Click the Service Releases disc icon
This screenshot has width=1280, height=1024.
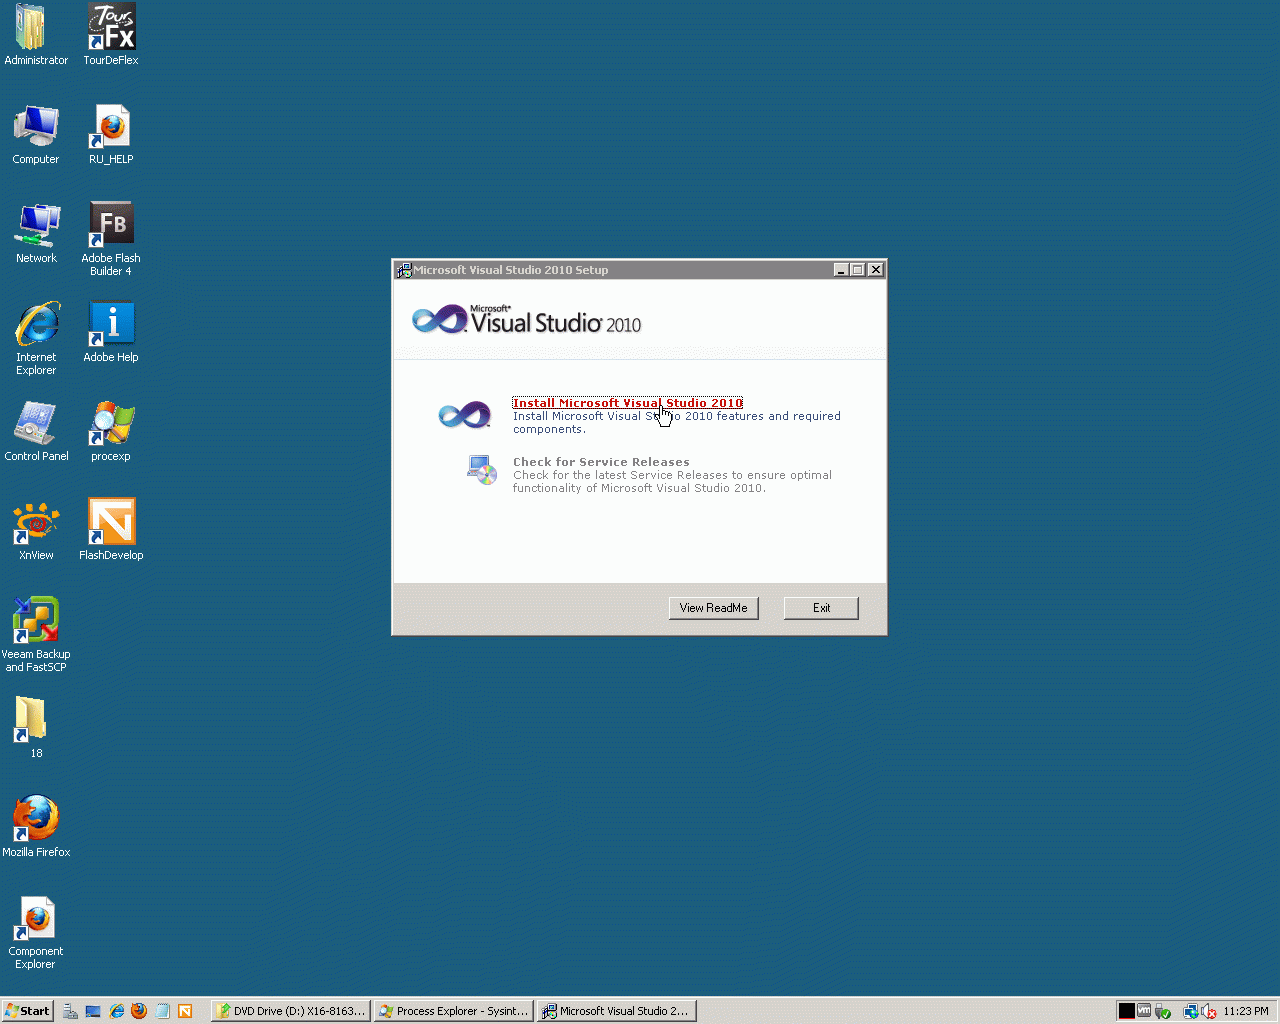click(482, 469)
